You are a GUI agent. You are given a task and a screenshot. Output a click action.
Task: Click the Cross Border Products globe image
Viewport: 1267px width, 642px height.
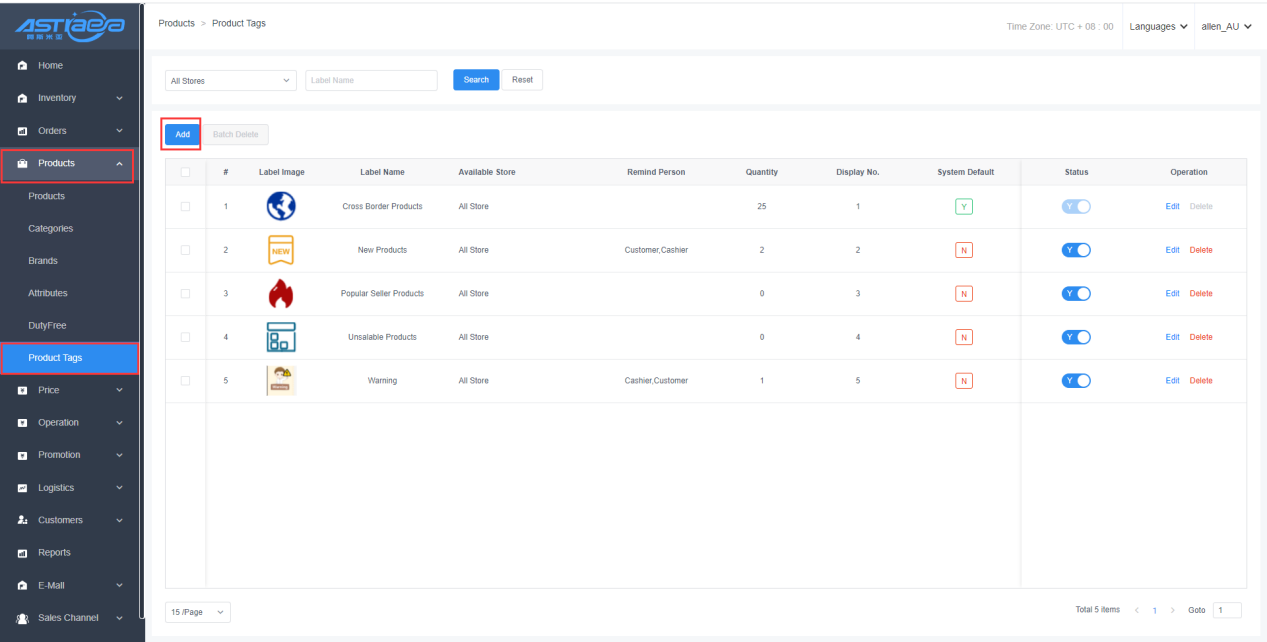[x=281, y=206]
